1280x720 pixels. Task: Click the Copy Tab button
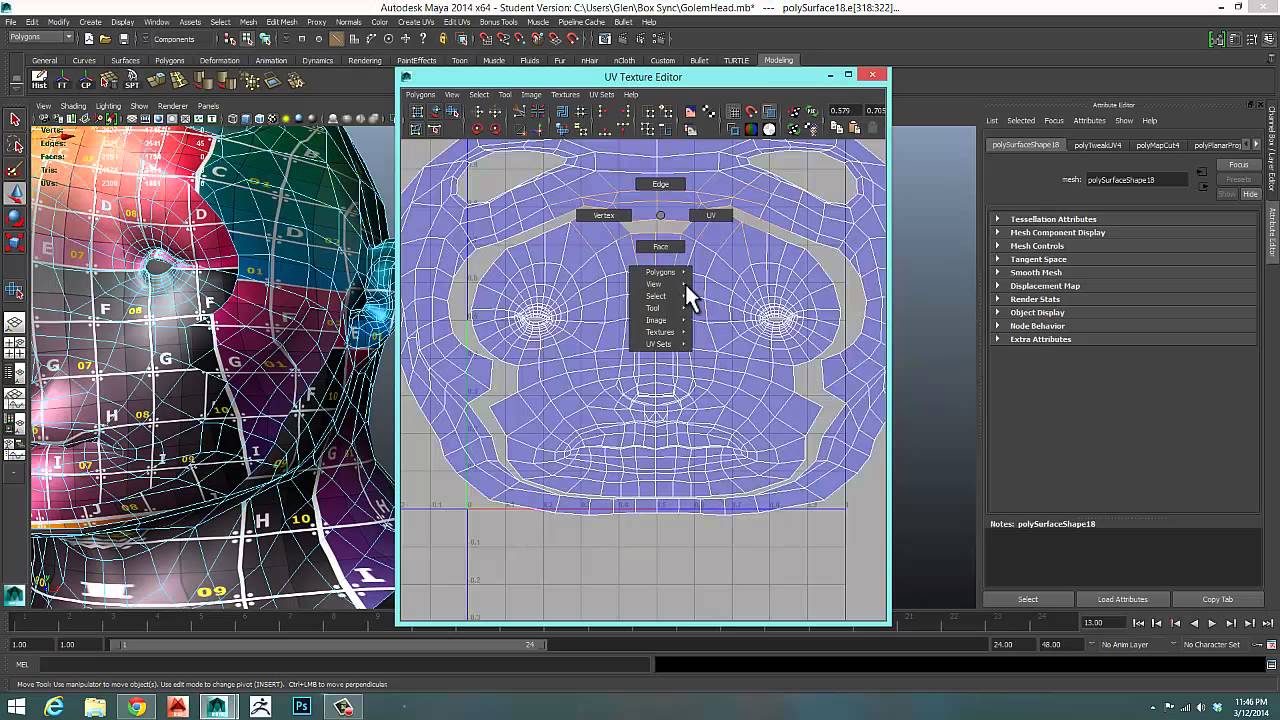tap(1217, 599)
